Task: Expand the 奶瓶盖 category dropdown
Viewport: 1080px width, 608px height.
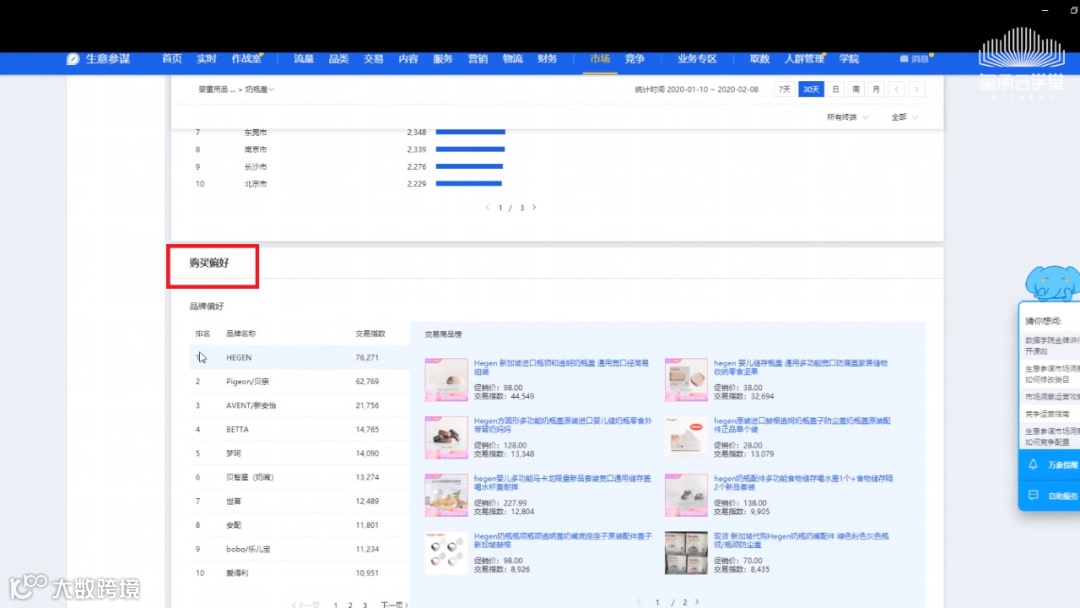Action: (x=260, y=90)
